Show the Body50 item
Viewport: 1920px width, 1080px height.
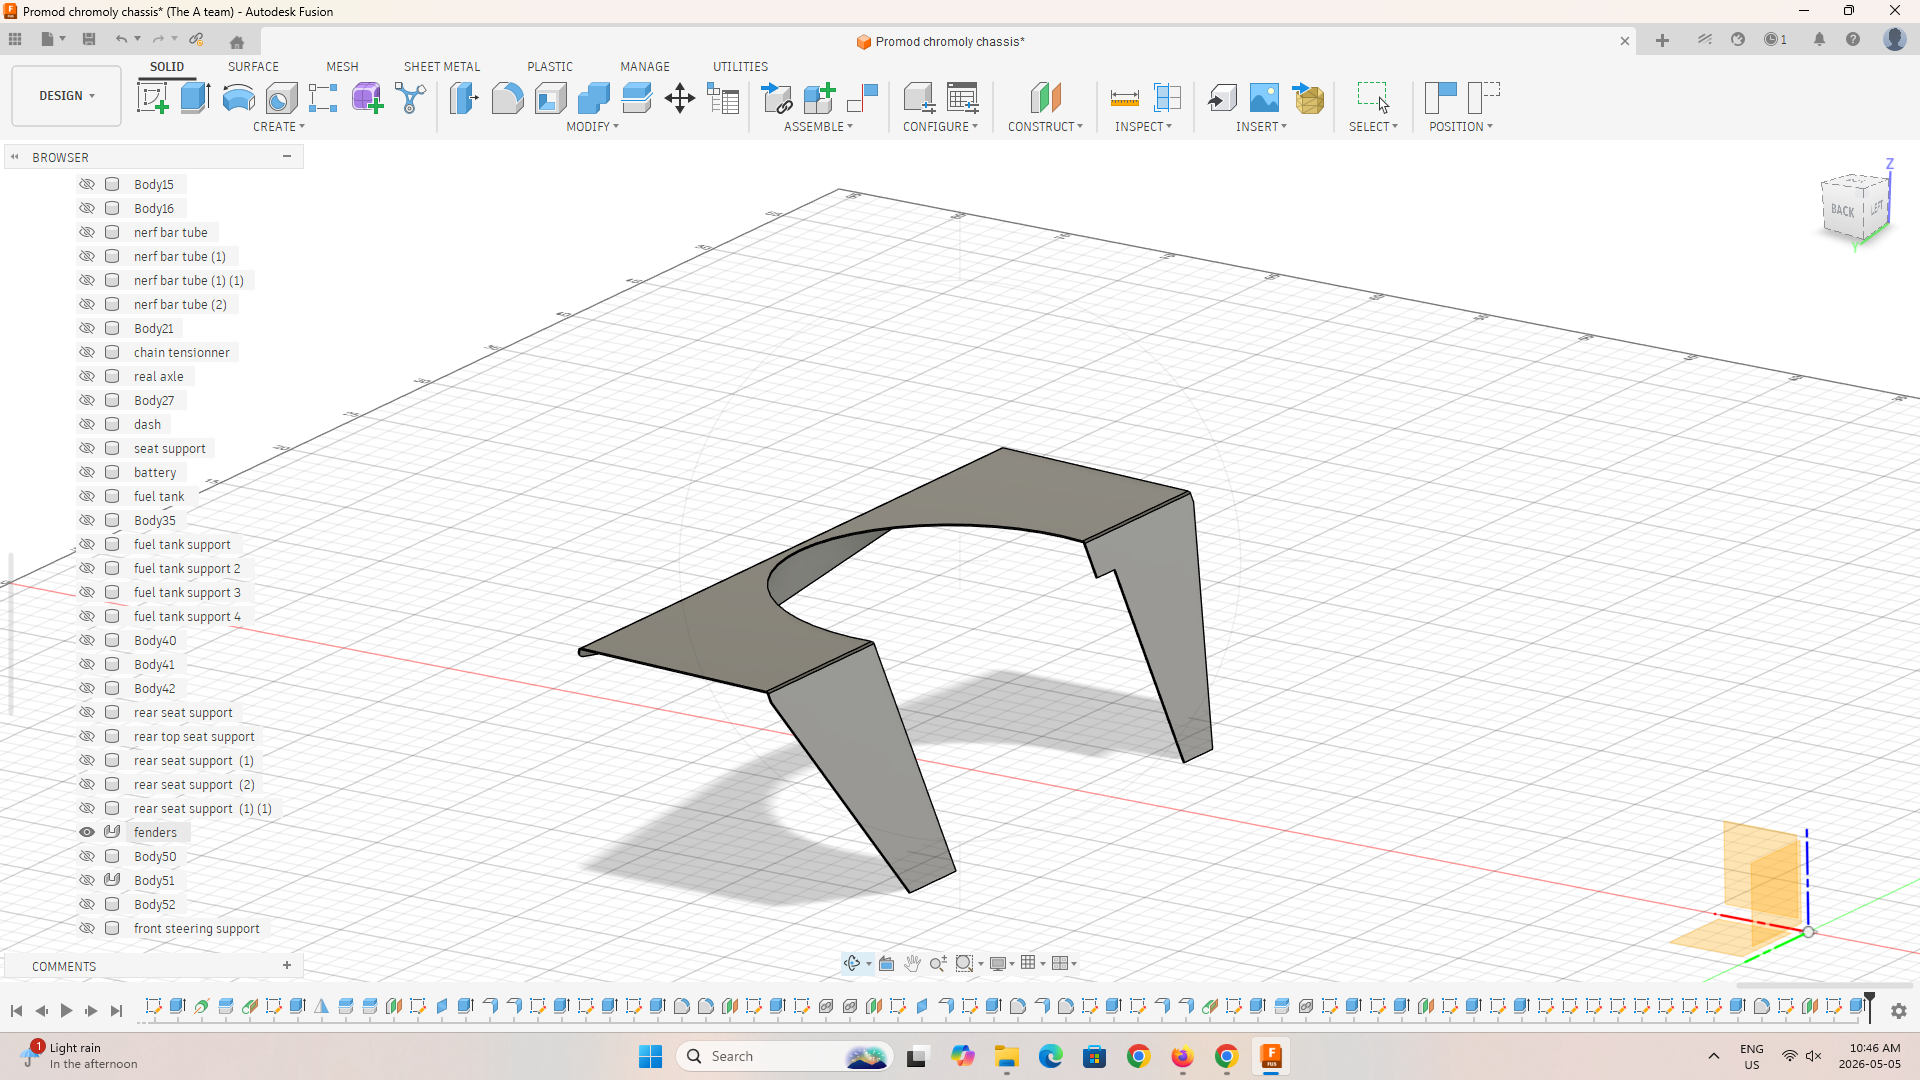[87, 856]
